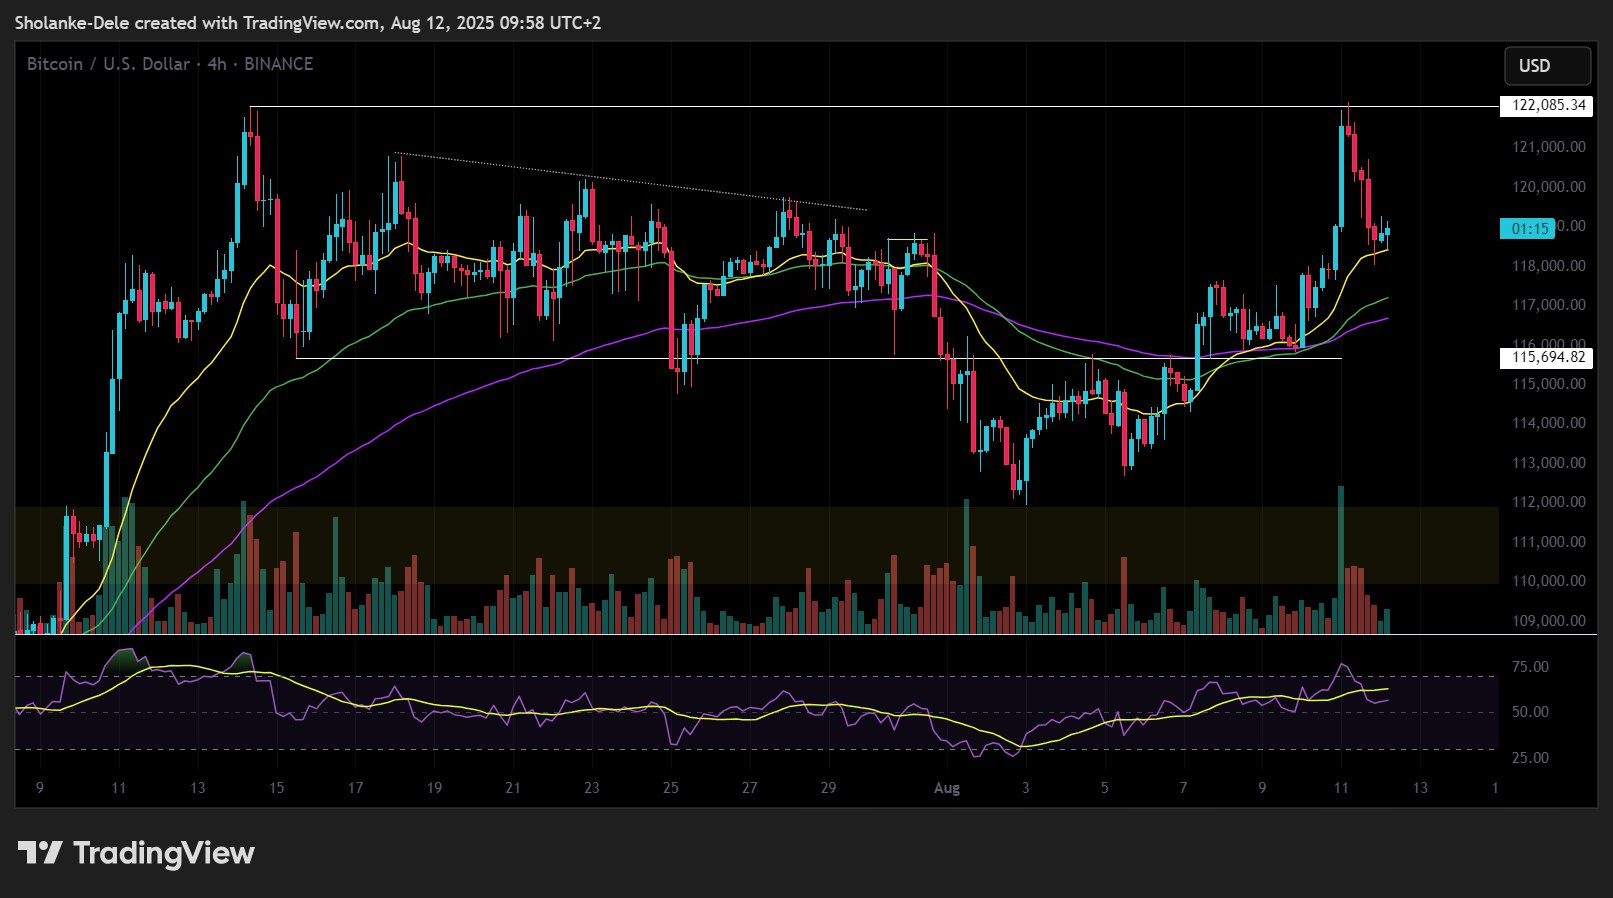
Task: Click the RSI 25.00 level label
Action: pyautogui.click(x=1530, y=758)
